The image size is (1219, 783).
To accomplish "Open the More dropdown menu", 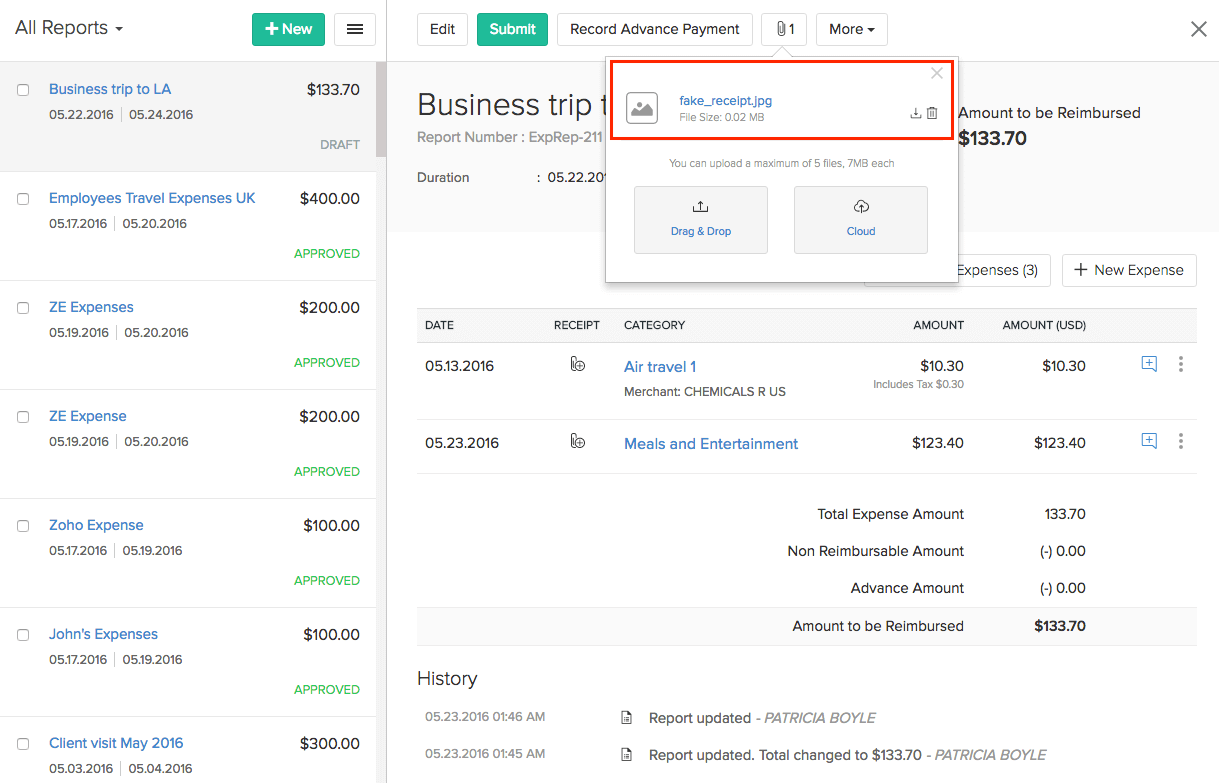I will point(851,29).
